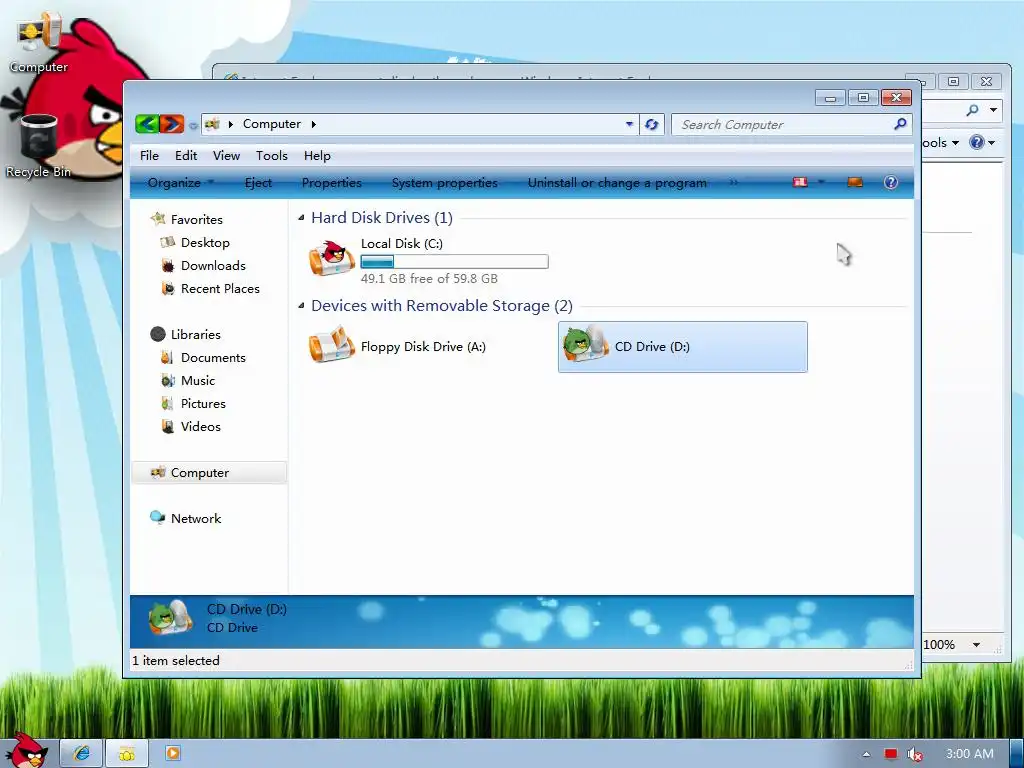Screen dimensions: 1024x768
Task: Click Uninstall or change a program
Action: pos(617,183)
